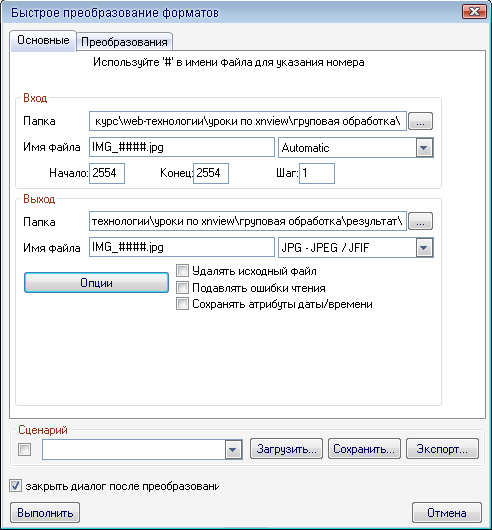This screenshot has width=492, height=530.
Task: Click the Отмена button
Action: coord(447,513)
